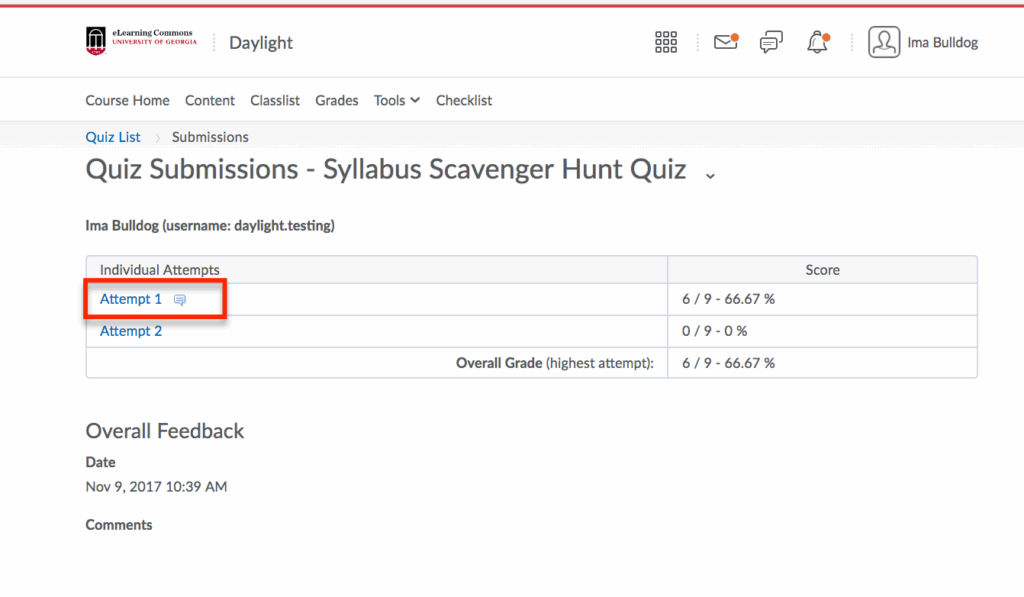Click the Daylight course title

click(261, 42)
